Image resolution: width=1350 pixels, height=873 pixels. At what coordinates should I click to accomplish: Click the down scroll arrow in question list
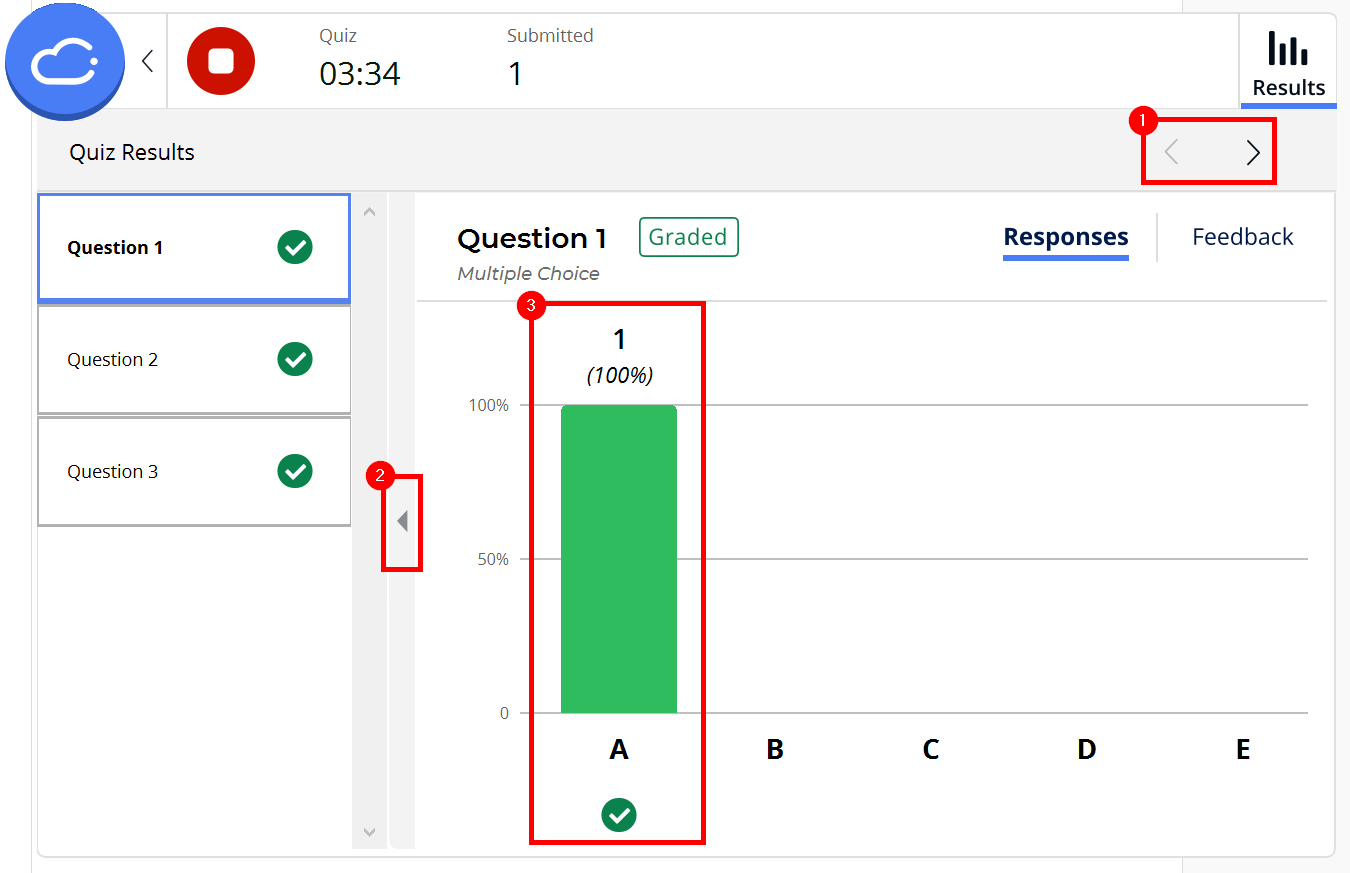point(369,831)
